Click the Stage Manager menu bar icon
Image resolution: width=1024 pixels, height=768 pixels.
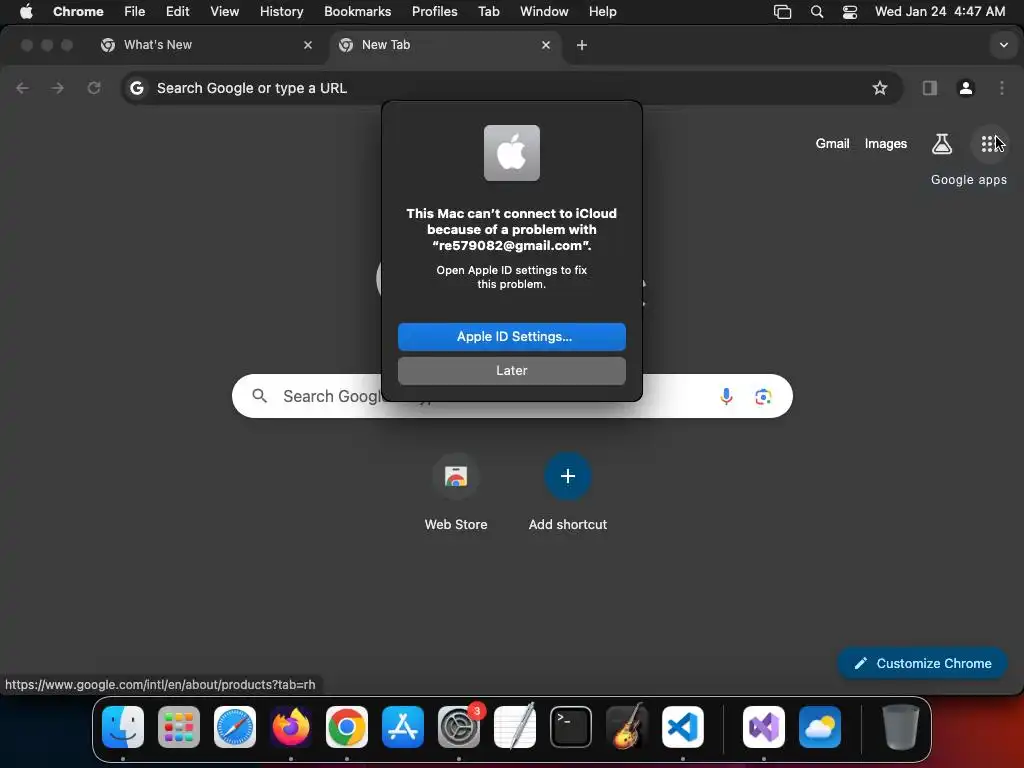tap(782, 12)
